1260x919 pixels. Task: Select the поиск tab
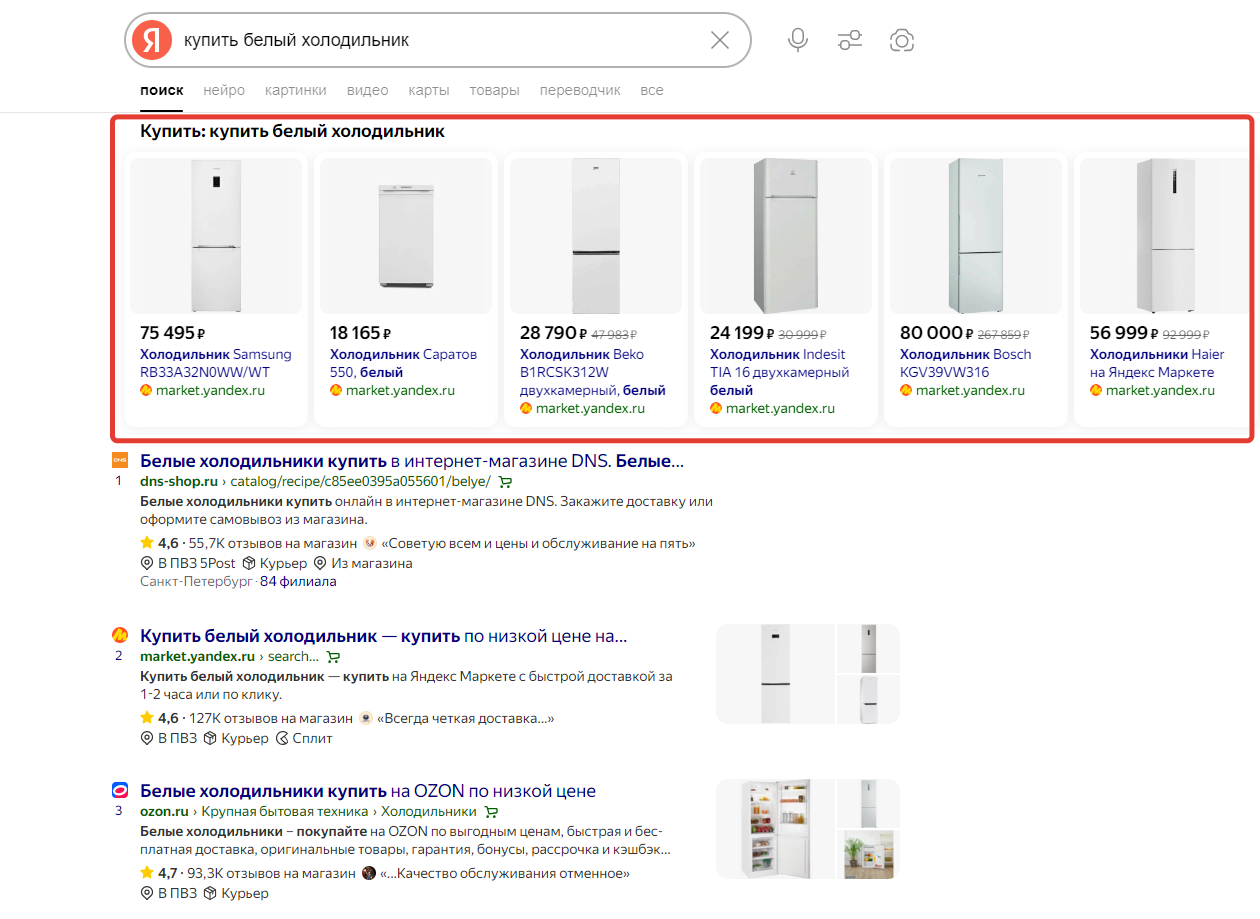pyautogui.click(x=162, y=90)
